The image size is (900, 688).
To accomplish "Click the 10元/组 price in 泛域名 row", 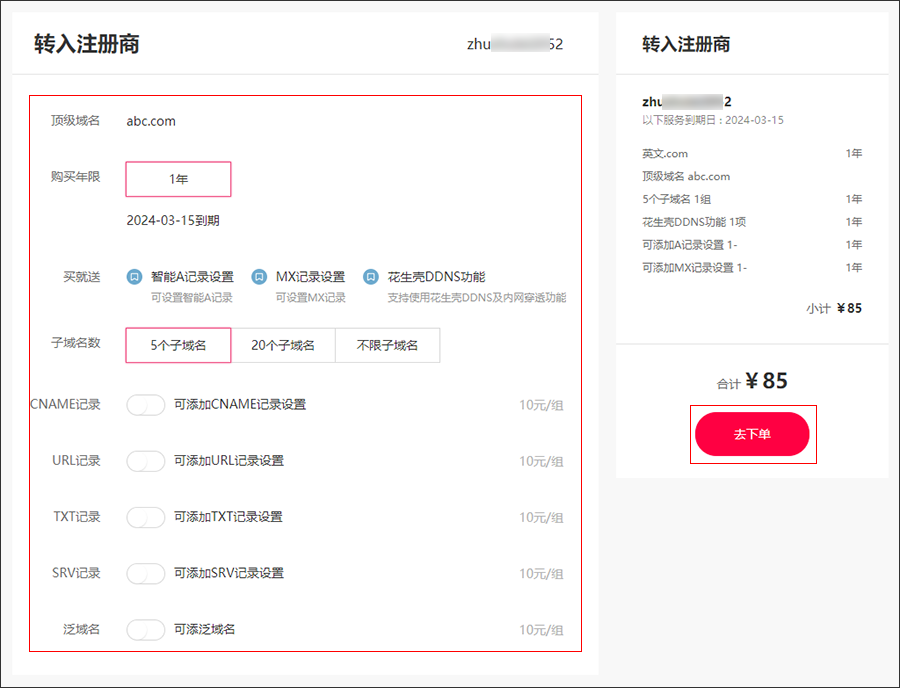I will click(x=541, y=630).
